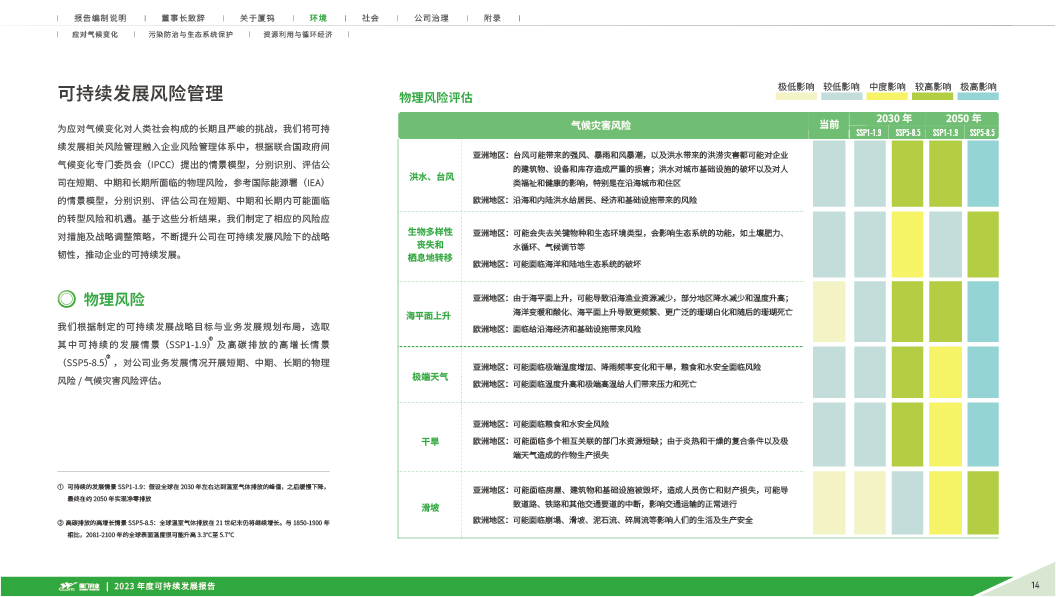Click footnote marker ② in the footnotes
The image size is (1056, 597).
[61, 523]
